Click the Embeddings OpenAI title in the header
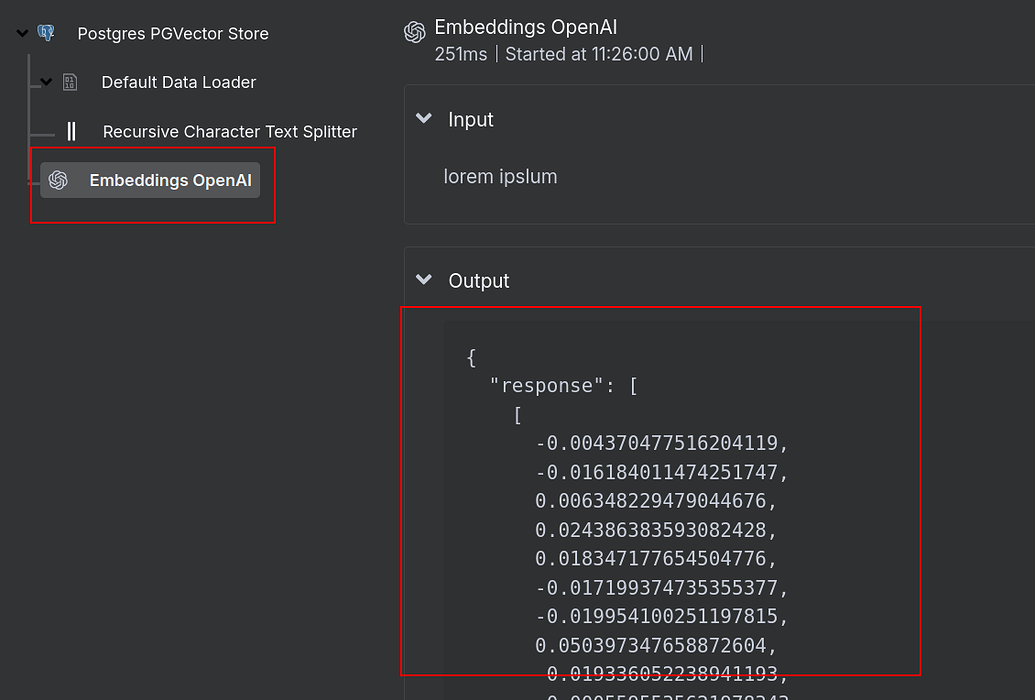Screen dimensions: 1035x700 [x=526, y=27]
